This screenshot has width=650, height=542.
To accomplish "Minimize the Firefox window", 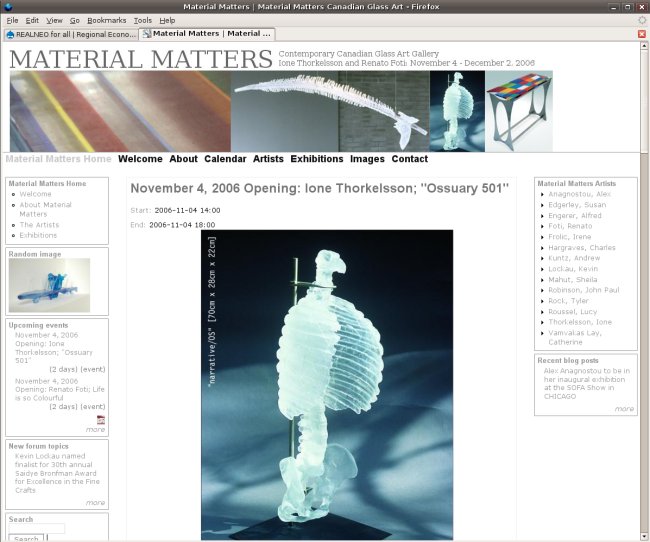I will point(614,7).
